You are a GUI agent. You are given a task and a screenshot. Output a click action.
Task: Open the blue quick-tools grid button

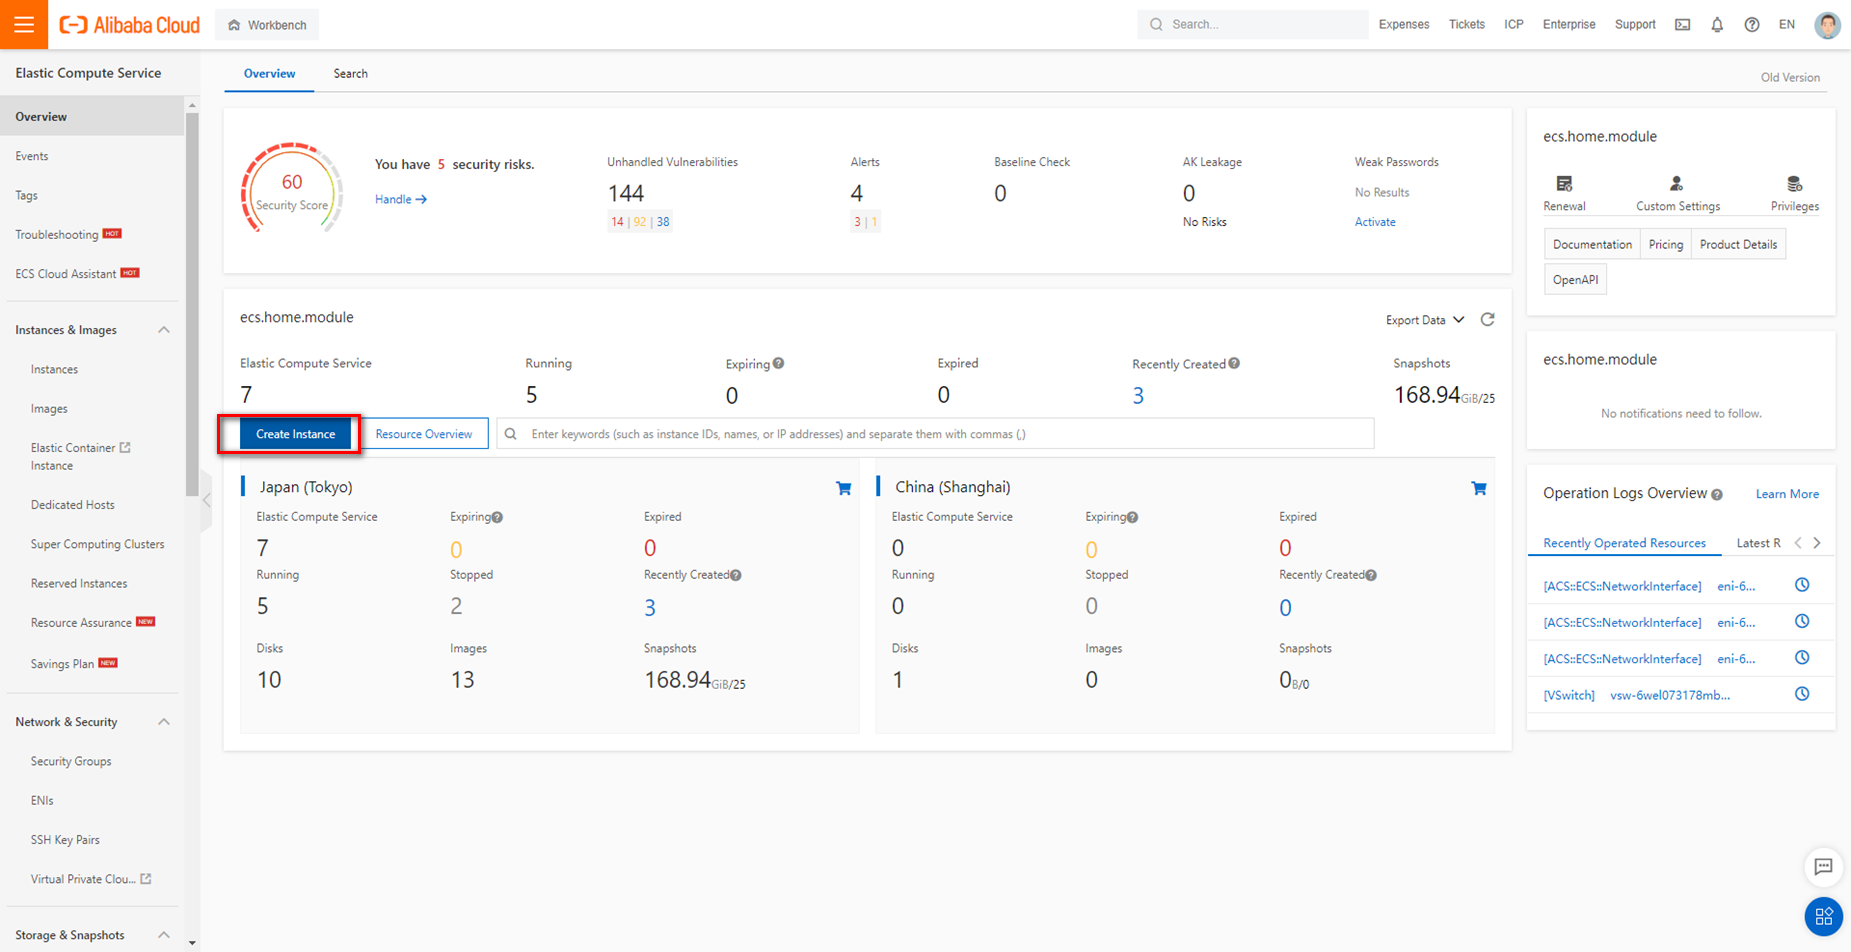[1824, 915]
